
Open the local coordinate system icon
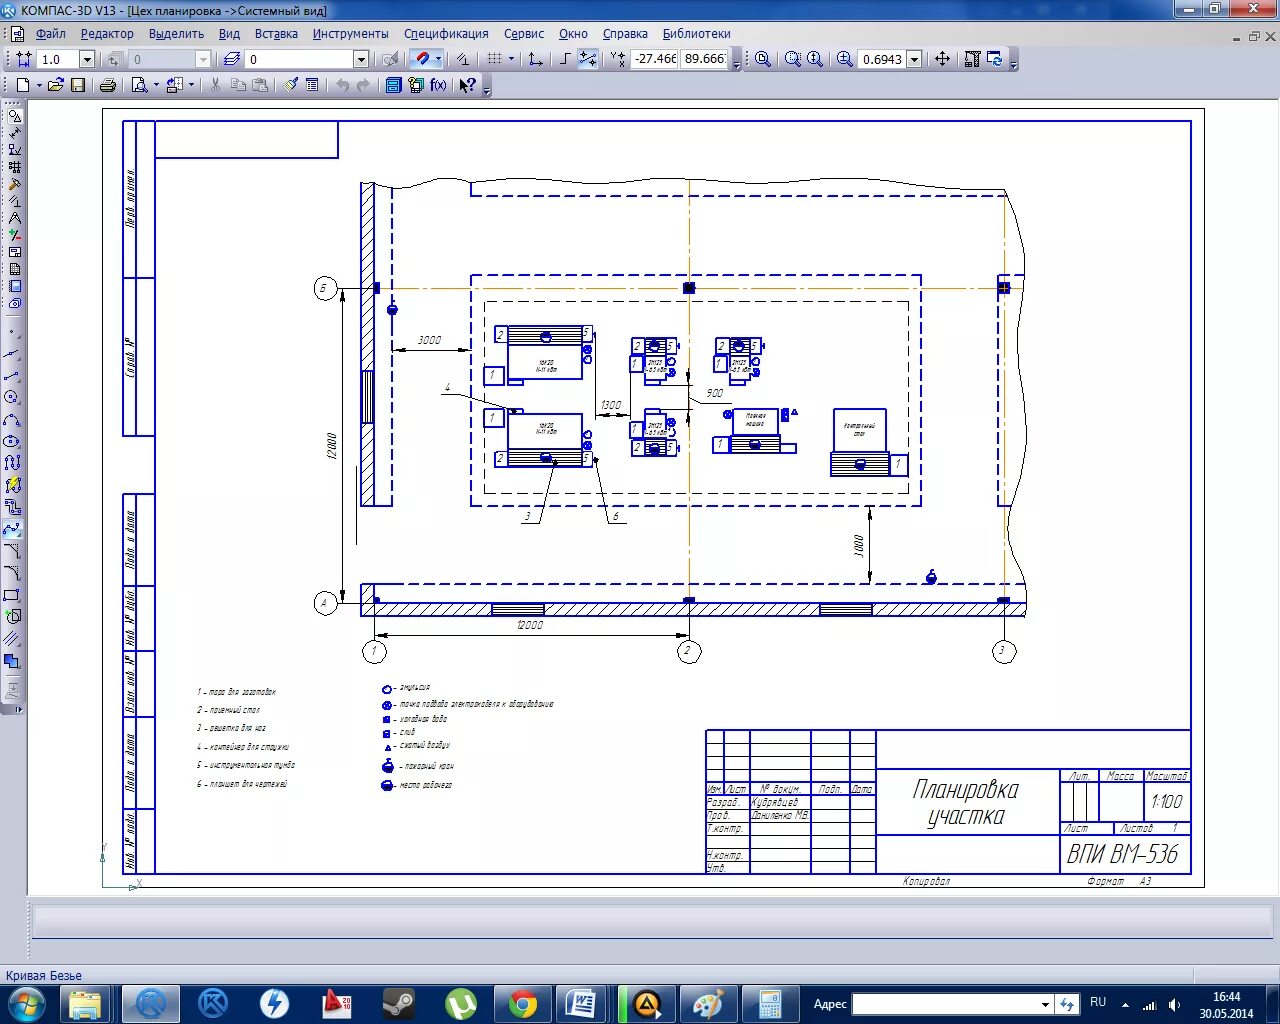[536, 59]
